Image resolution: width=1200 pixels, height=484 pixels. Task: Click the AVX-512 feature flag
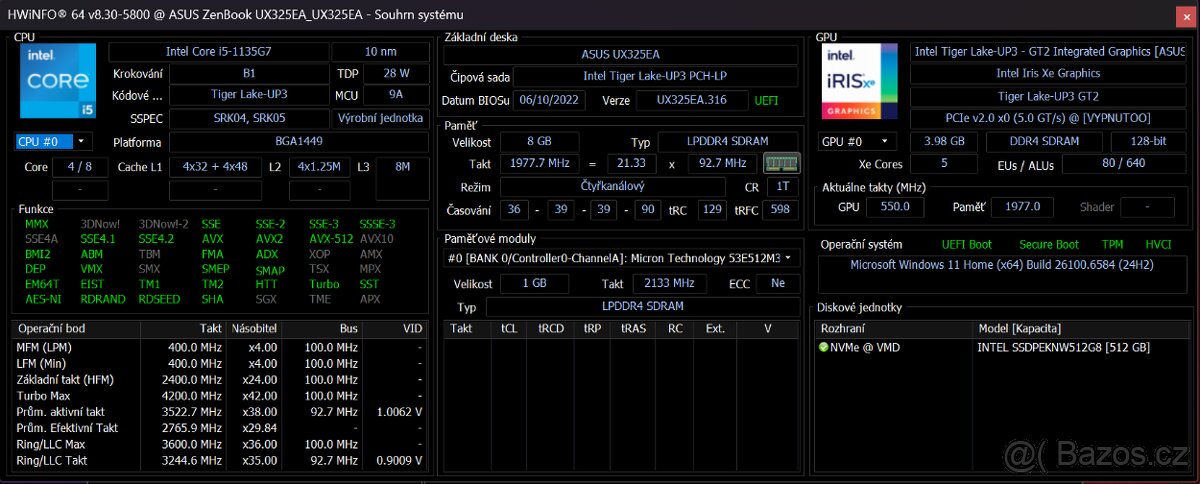point(329,239)
